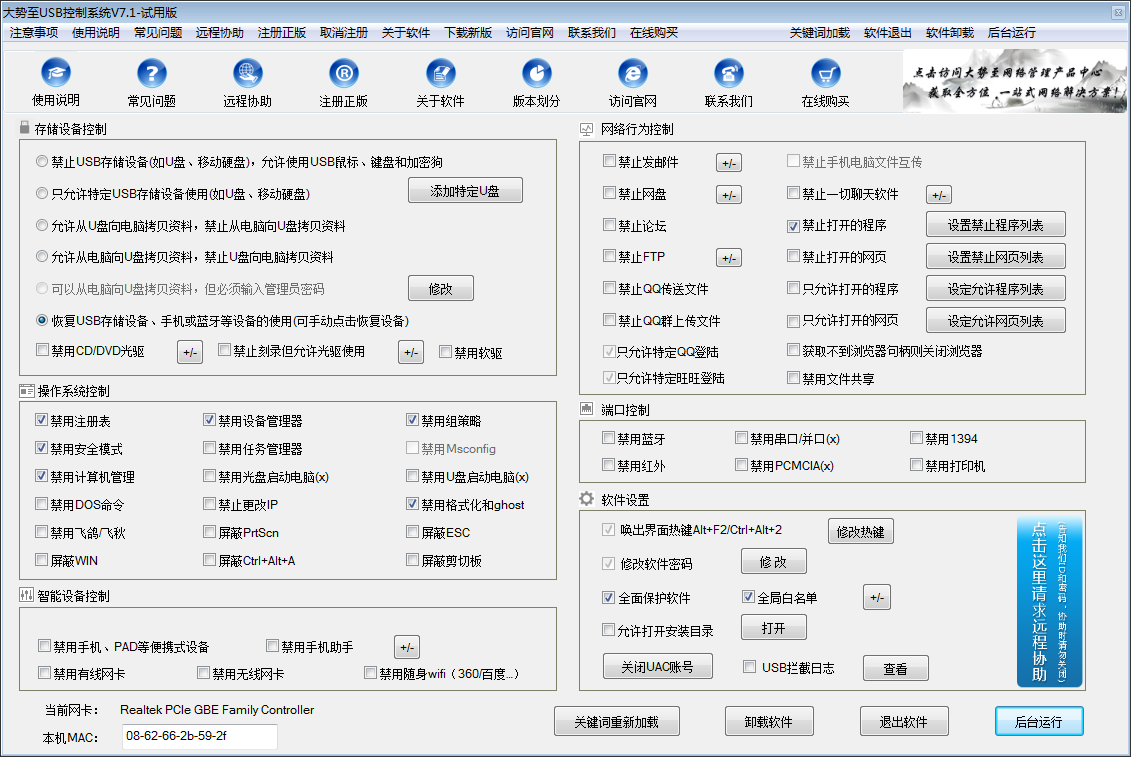Open the 常见问题 question mark icon
Image resolution: width=1131 pixels, height=757 pixels.
(151, 74)
